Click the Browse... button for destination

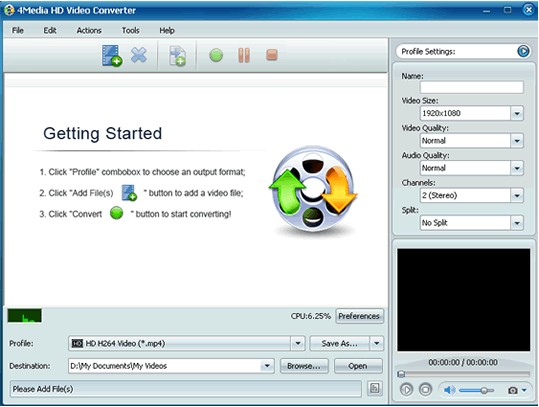click(x=304, y=366)
